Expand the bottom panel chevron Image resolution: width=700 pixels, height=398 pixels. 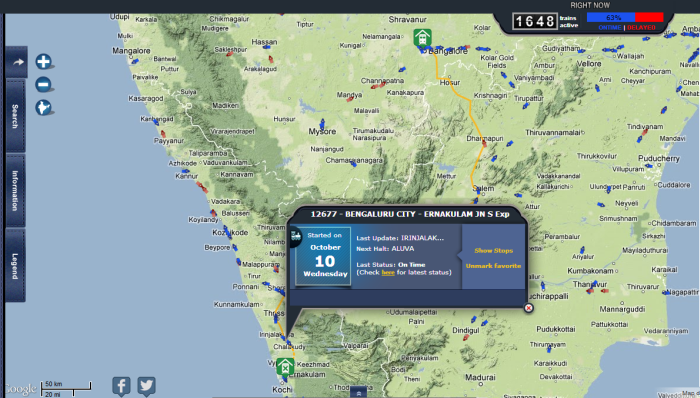point(358,392)
